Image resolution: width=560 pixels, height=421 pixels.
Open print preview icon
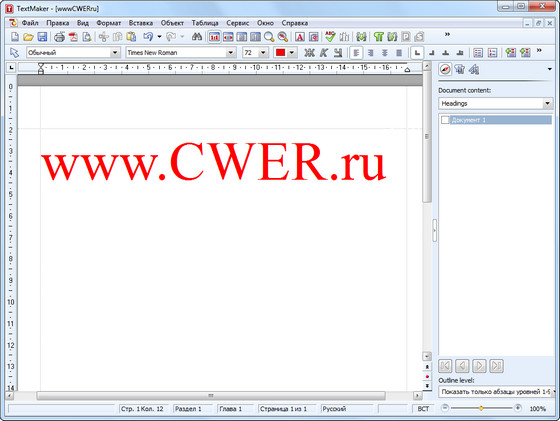87,37
